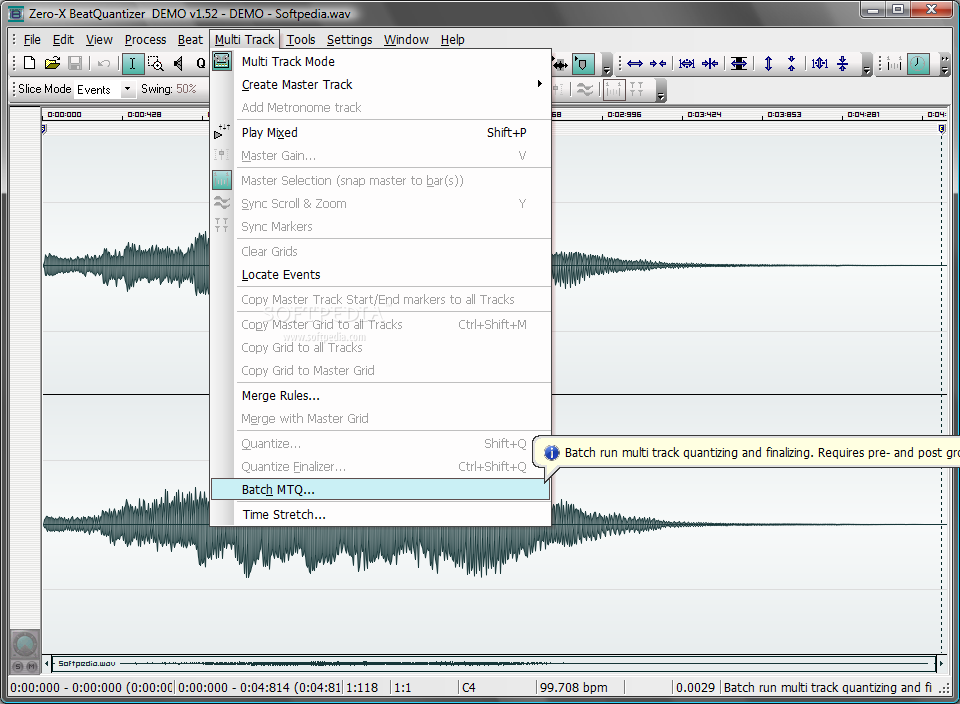Screen dimensions: 960x704
Task: Open the Process menu
Action: click(x=145, y=40)
